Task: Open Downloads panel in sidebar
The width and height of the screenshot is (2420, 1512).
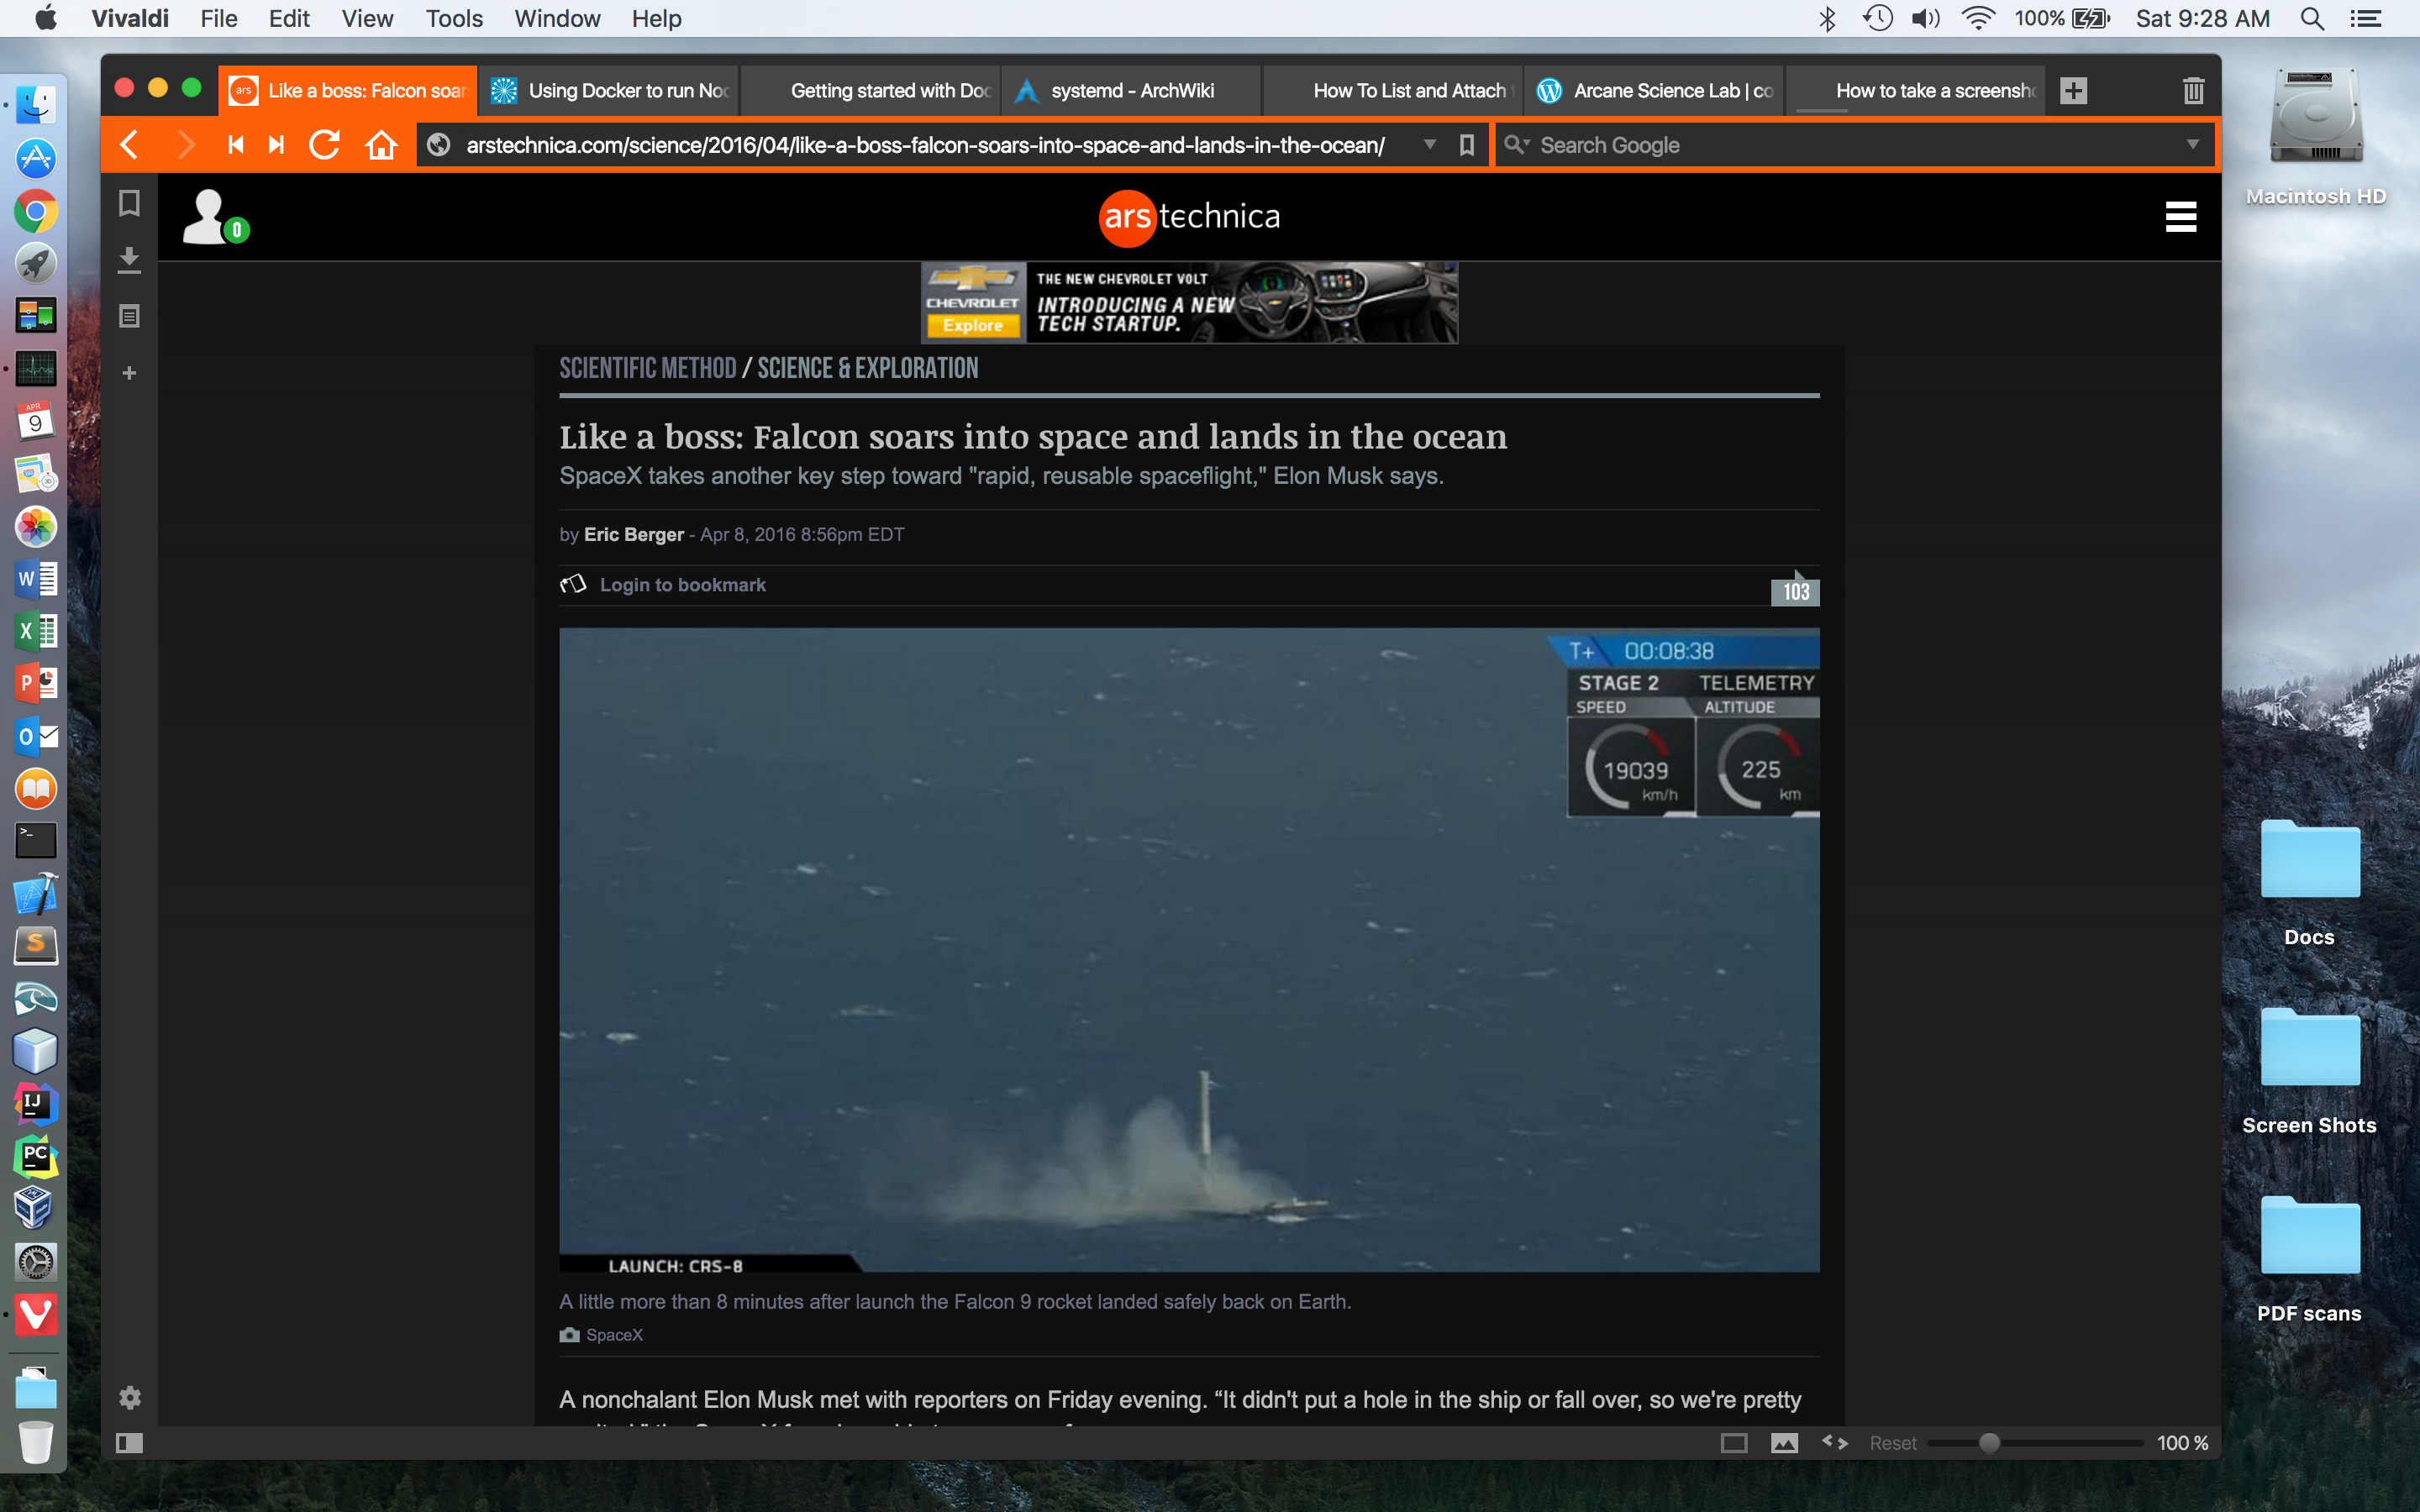Action: [129, 260]
